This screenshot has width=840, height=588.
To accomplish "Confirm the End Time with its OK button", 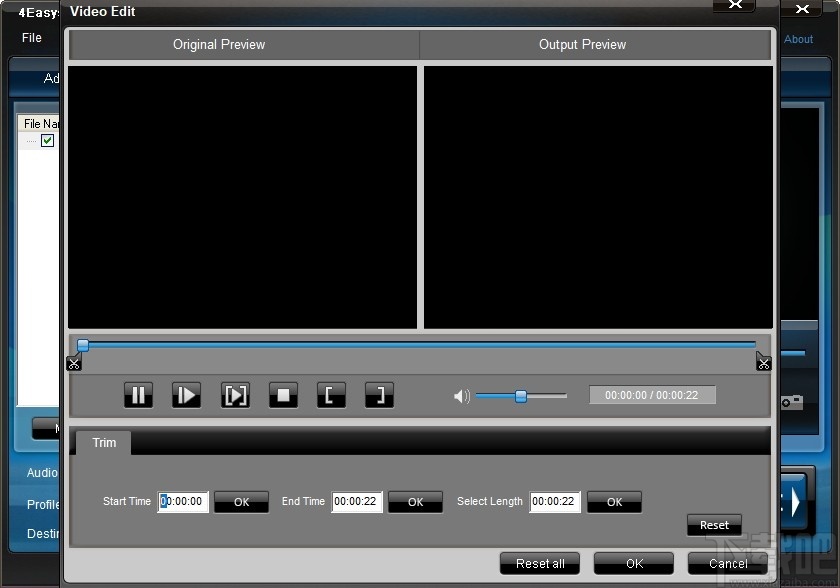I will (415, 502).
